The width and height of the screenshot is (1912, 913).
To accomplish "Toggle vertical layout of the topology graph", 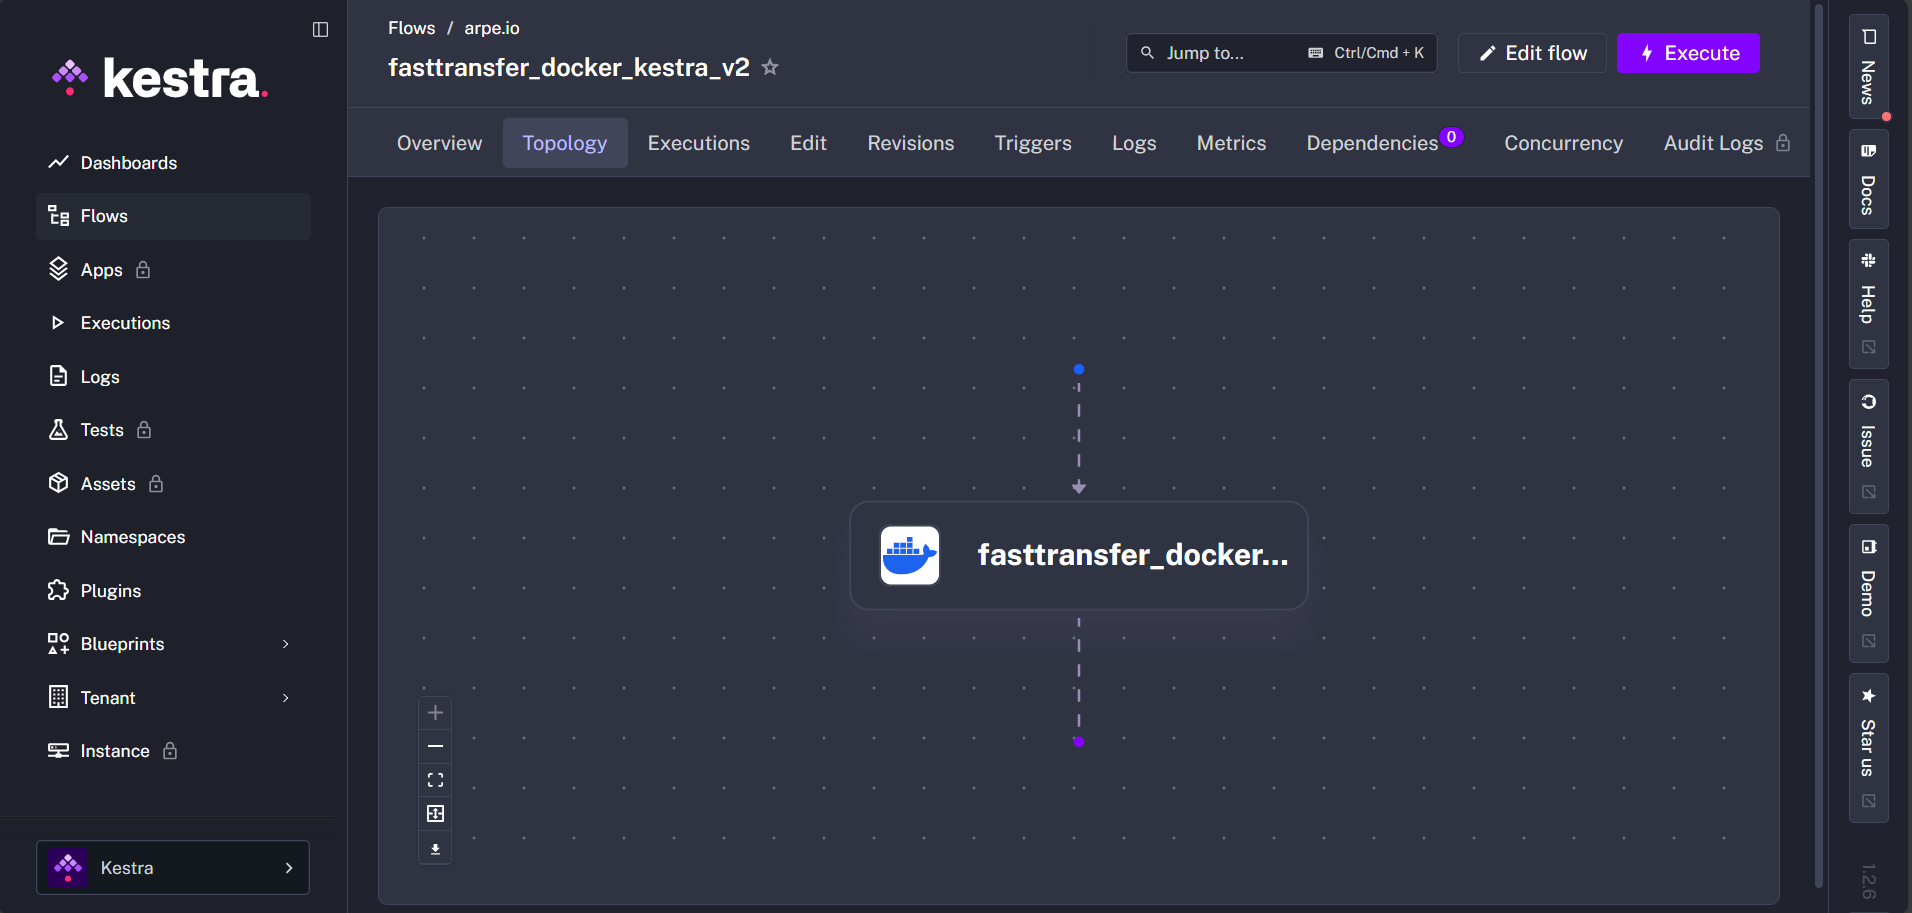I will 435,813.
